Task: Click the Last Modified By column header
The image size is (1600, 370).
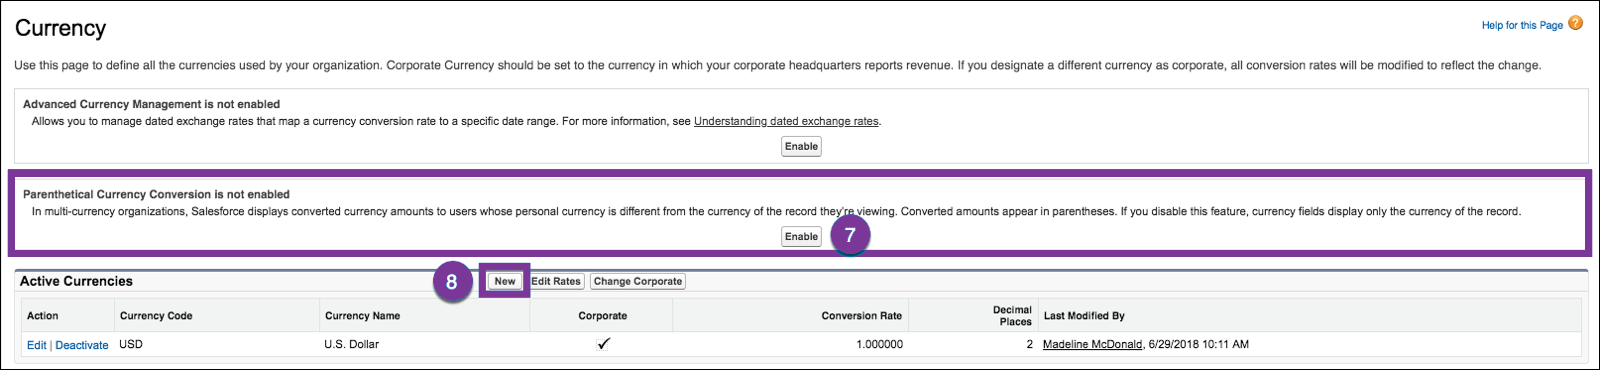Action: (x=1084, y=316)
